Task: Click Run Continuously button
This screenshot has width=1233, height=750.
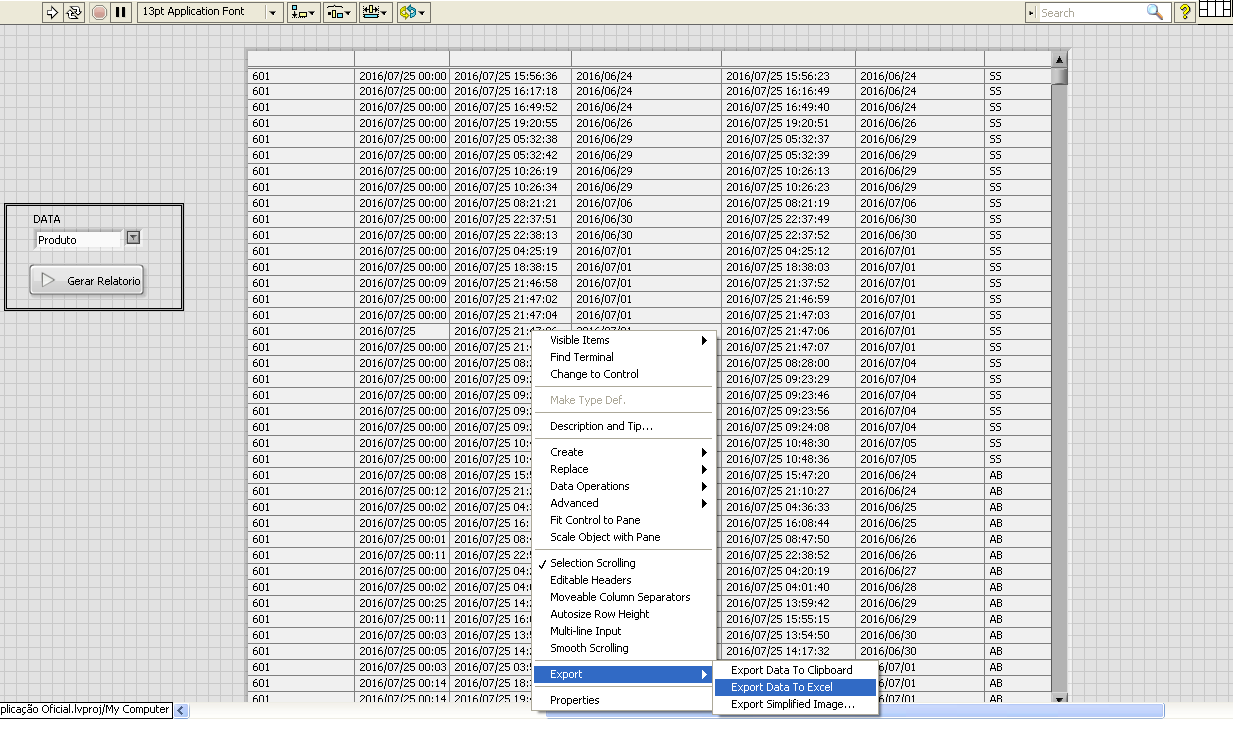Action: click(74, 12)
